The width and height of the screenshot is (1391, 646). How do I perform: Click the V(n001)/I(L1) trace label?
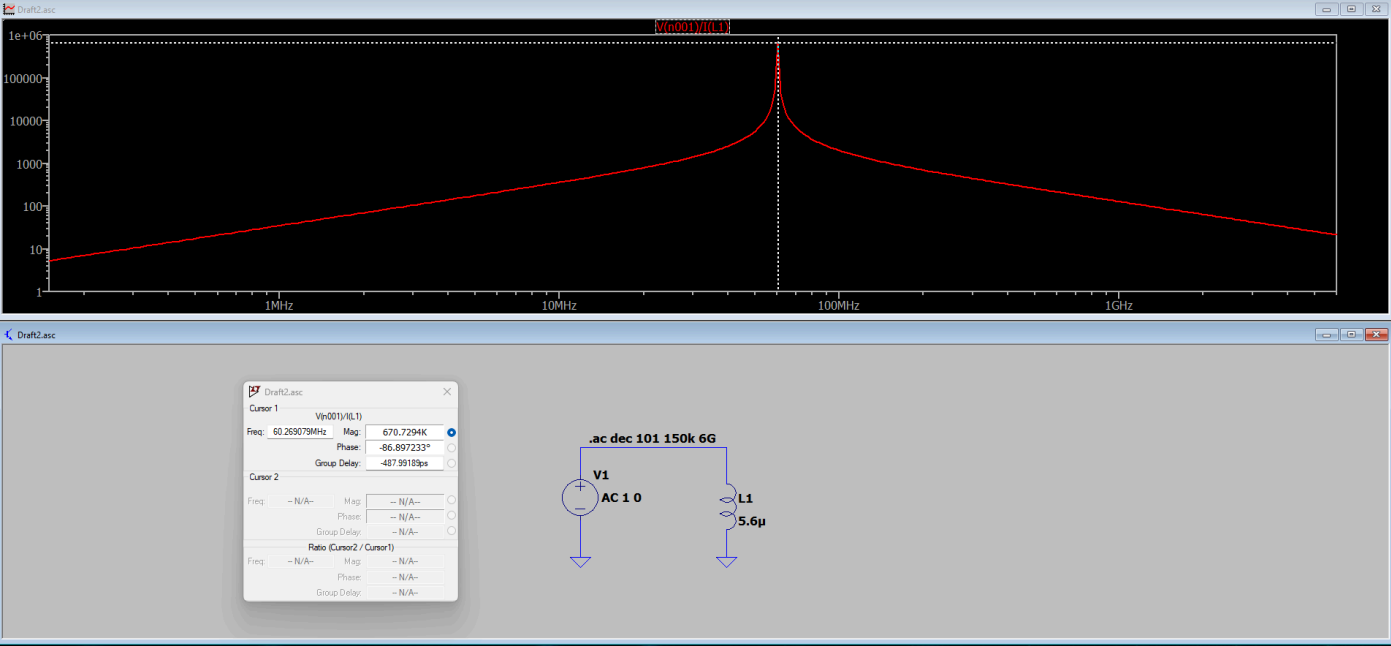[693, 27]
